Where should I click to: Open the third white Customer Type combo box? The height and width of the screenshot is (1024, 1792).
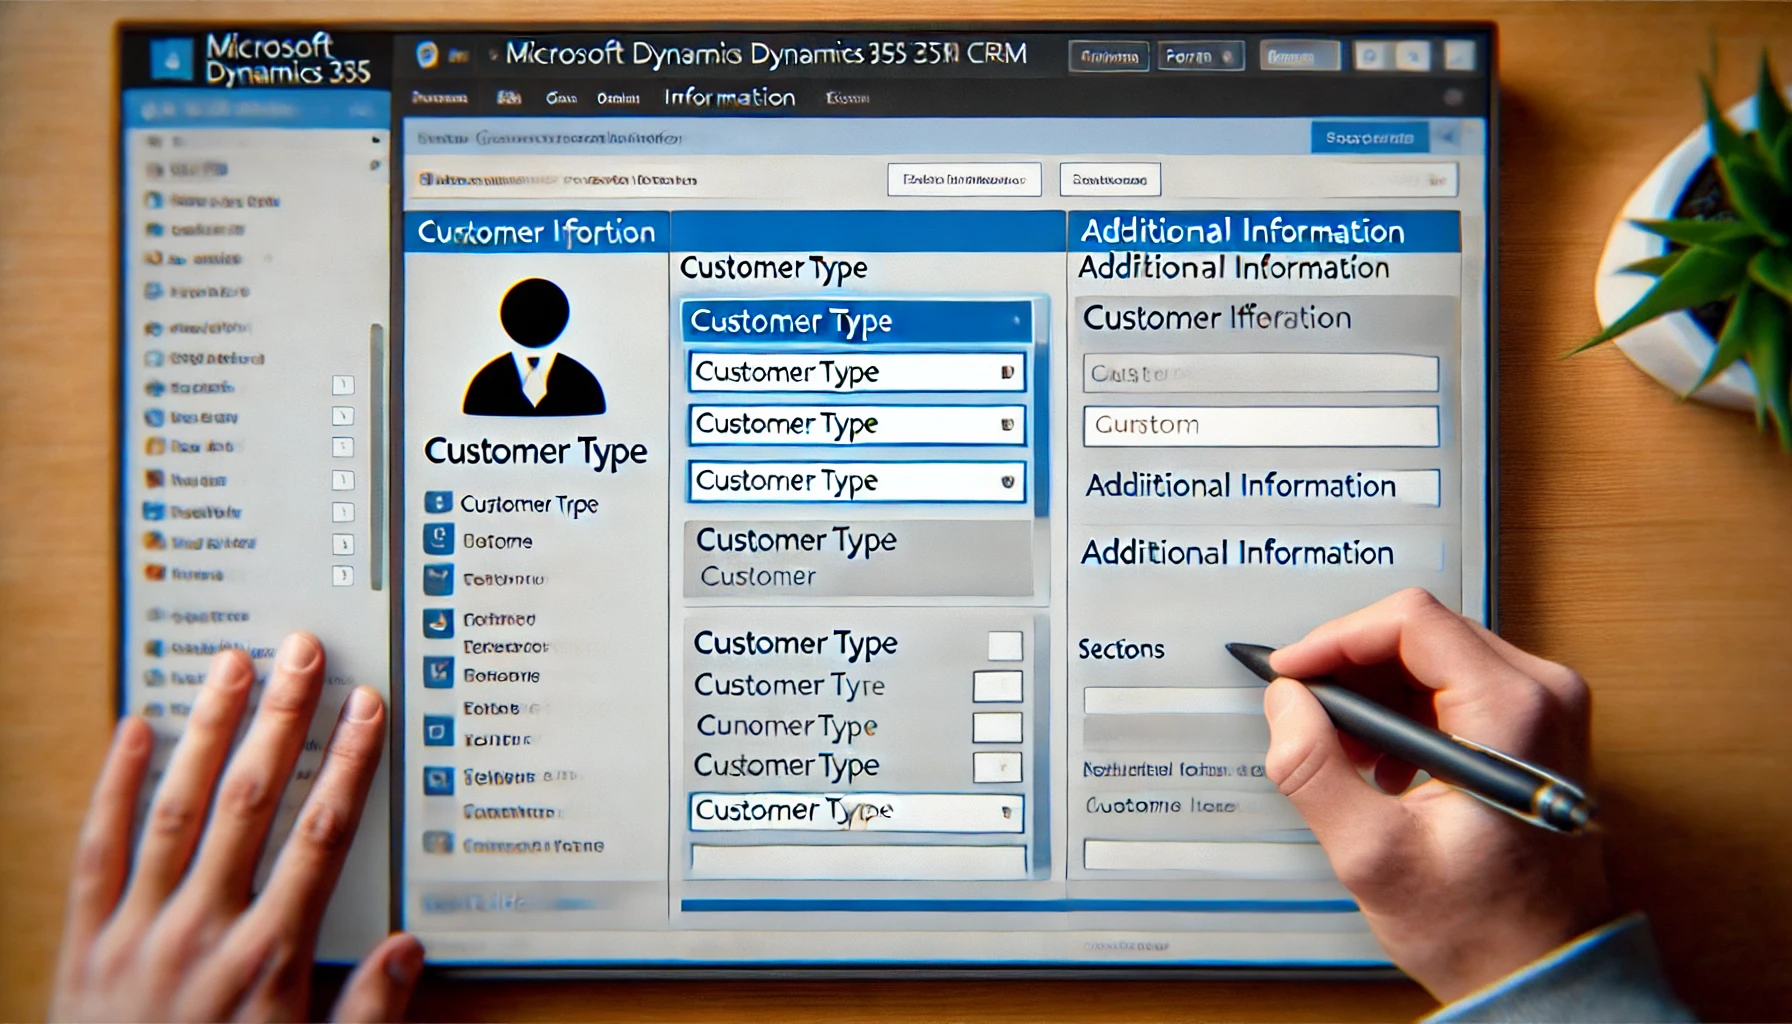[x=857, y=481]
